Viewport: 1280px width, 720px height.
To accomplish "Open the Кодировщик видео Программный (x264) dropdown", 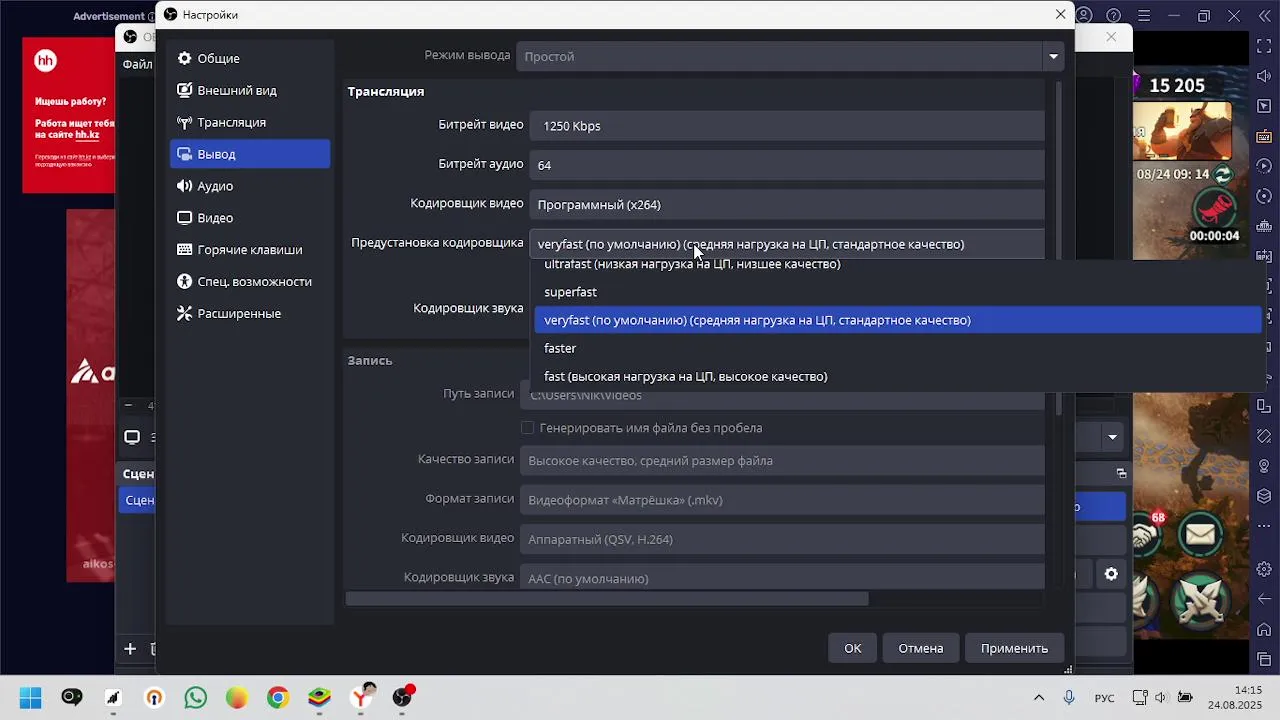I will (x=787, y=205).
